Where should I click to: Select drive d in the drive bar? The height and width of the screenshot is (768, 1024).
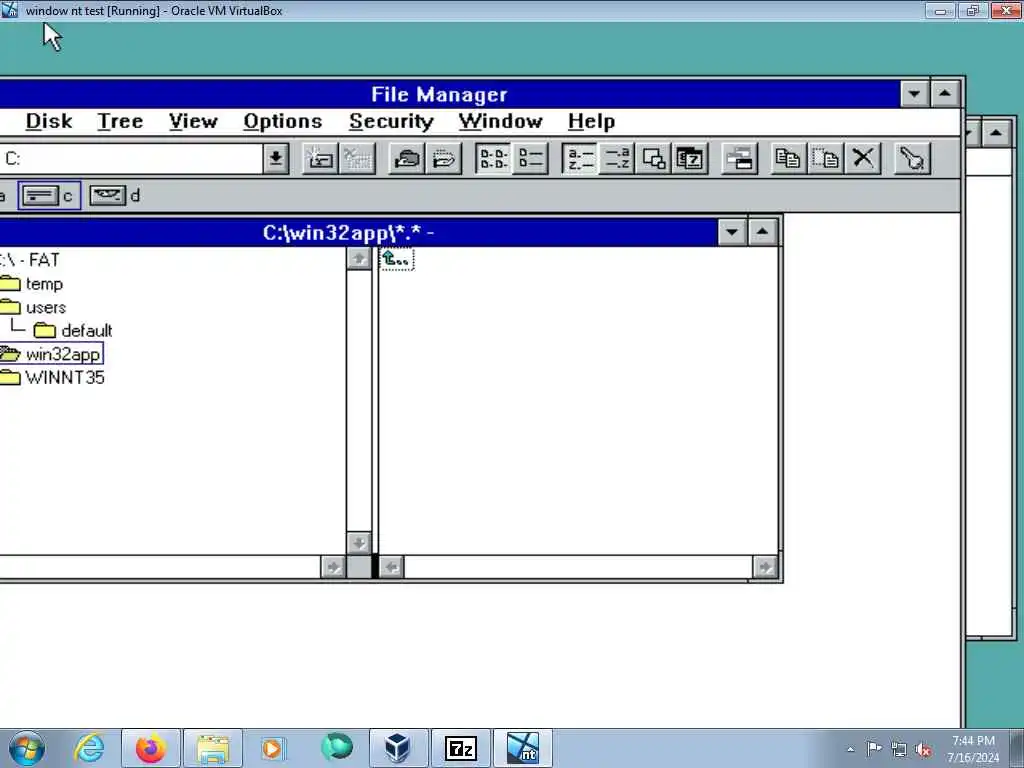click(x=115, y=195)
